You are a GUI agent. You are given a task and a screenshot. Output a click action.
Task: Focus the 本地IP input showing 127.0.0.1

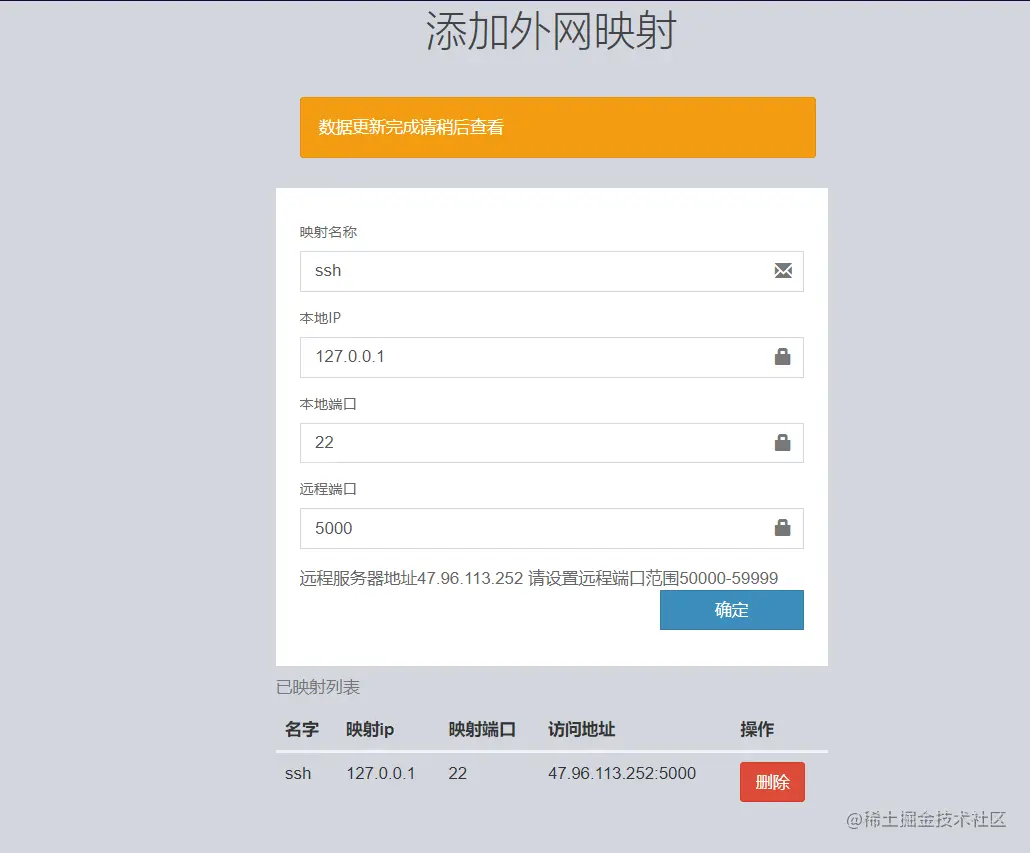[552, 357]
